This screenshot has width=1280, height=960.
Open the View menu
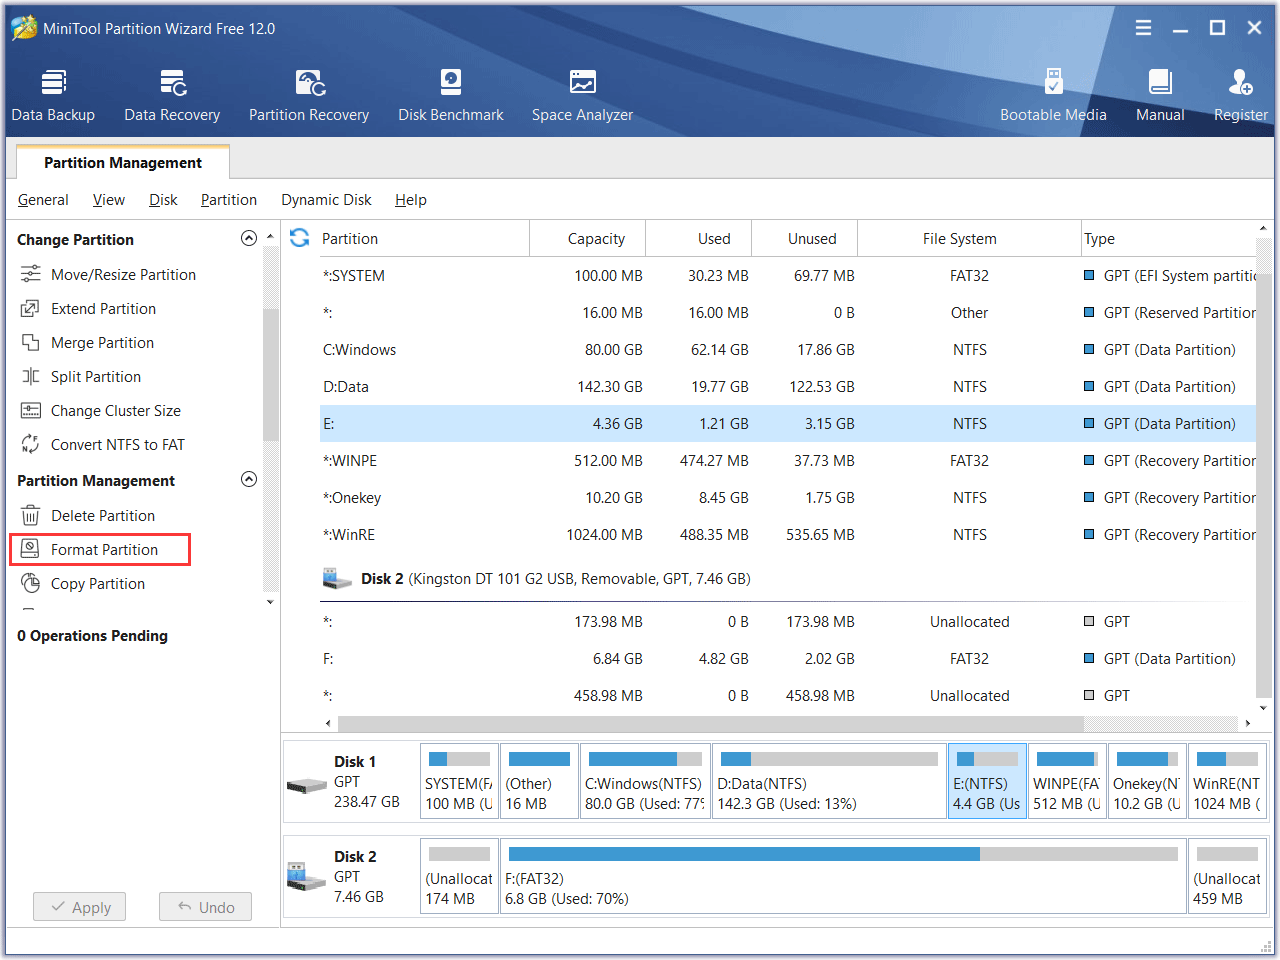pyautogui.click(x=109, y=200)
